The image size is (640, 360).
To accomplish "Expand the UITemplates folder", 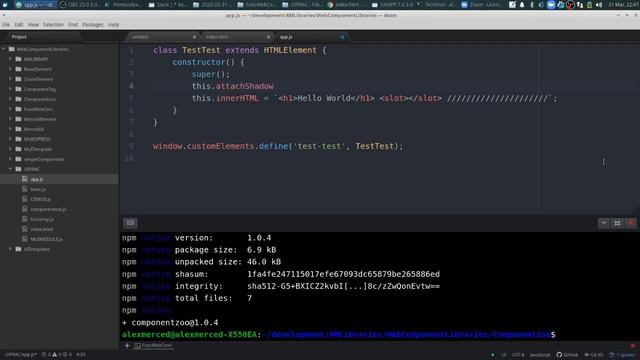I will point(11,249).
